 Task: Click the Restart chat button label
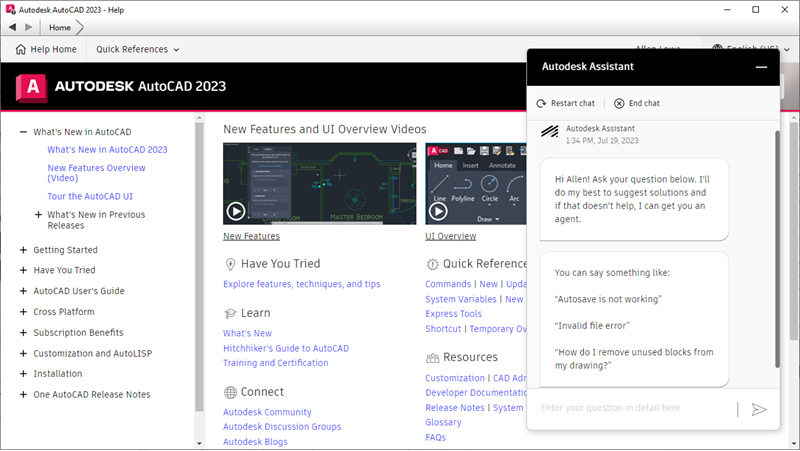point(572,104)
